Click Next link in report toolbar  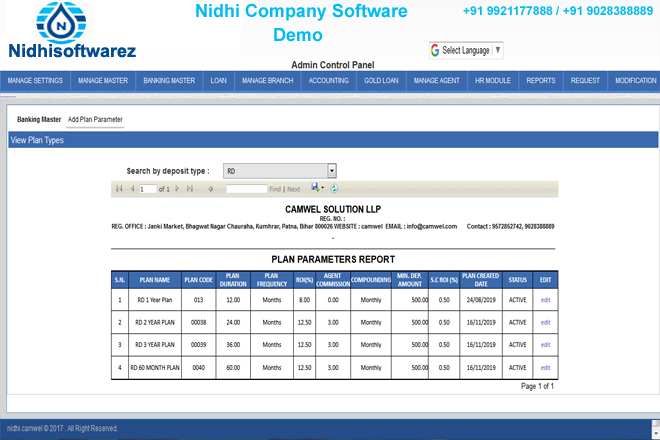294,189
